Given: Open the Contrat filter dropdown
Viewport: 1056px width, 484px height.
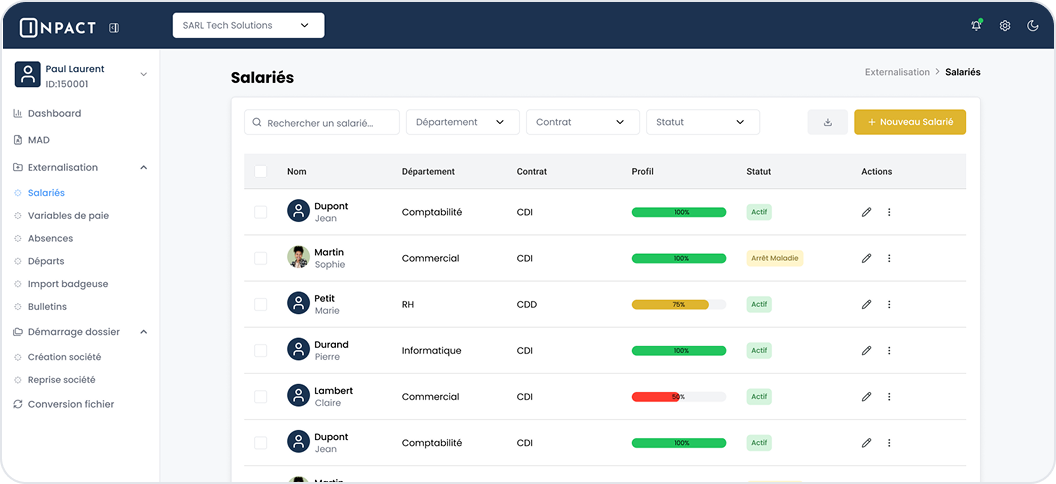Looking at the screenshot, I should [583, 123].
